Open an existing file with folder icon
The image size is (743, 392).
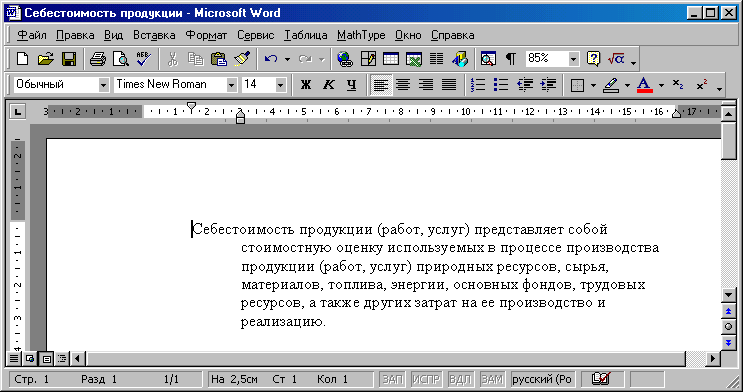tap(45, 59)
